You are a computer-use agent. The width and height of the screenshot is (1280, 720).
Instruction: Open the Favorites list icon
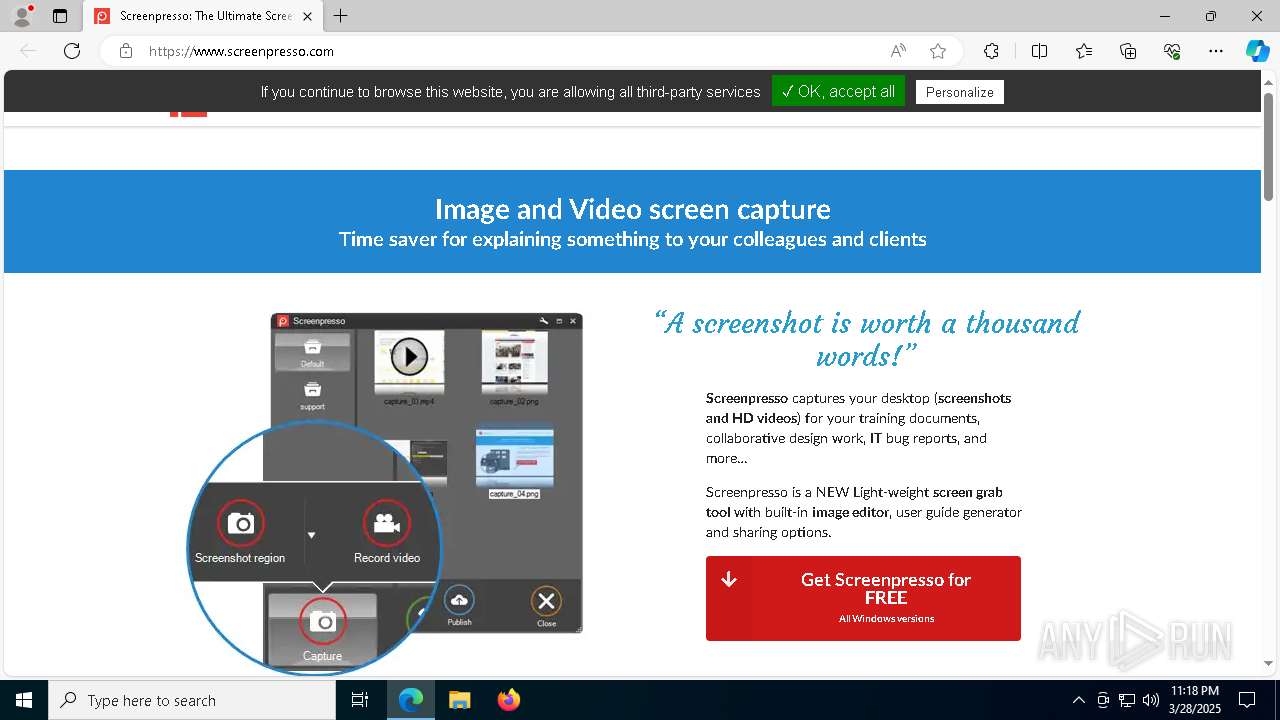(x=1084, y=51)
